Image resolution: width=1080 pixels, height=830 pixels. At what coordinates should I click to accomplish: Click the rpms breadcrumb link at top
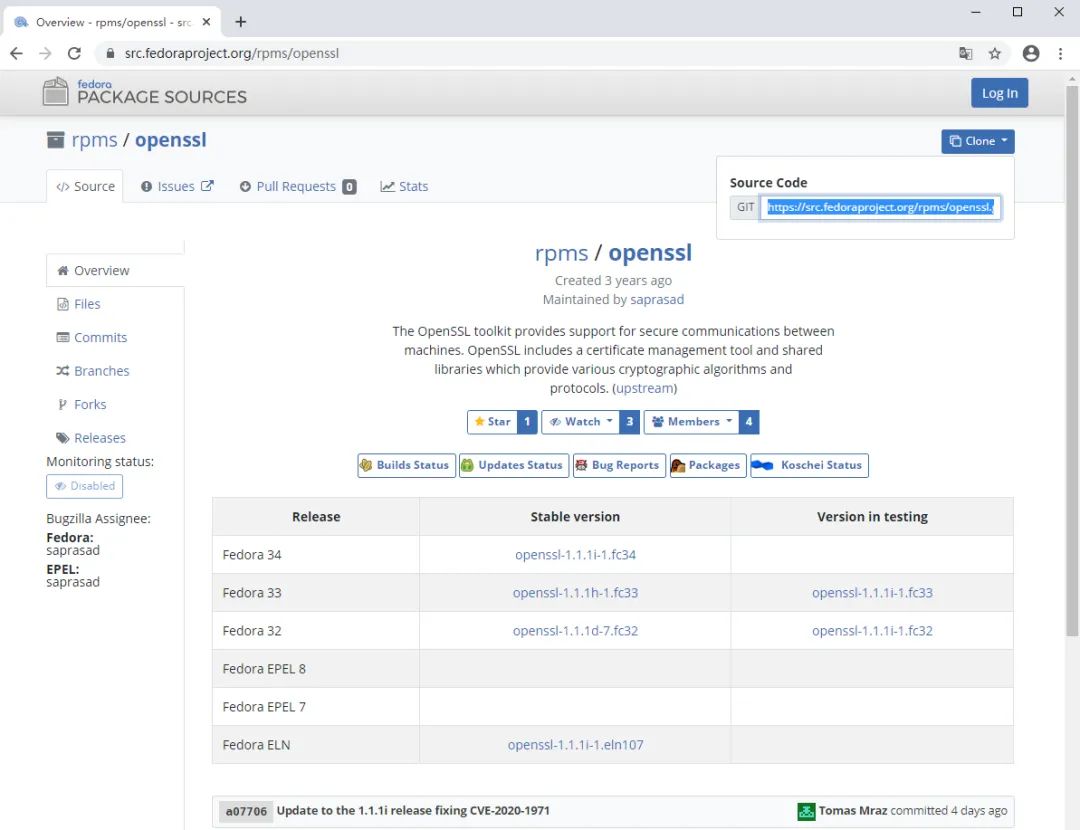tap(94, 140)
